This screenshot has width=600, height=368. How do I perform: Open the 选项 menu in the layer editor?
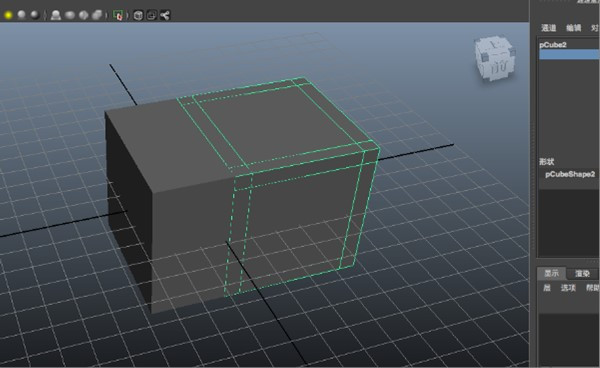568,288
